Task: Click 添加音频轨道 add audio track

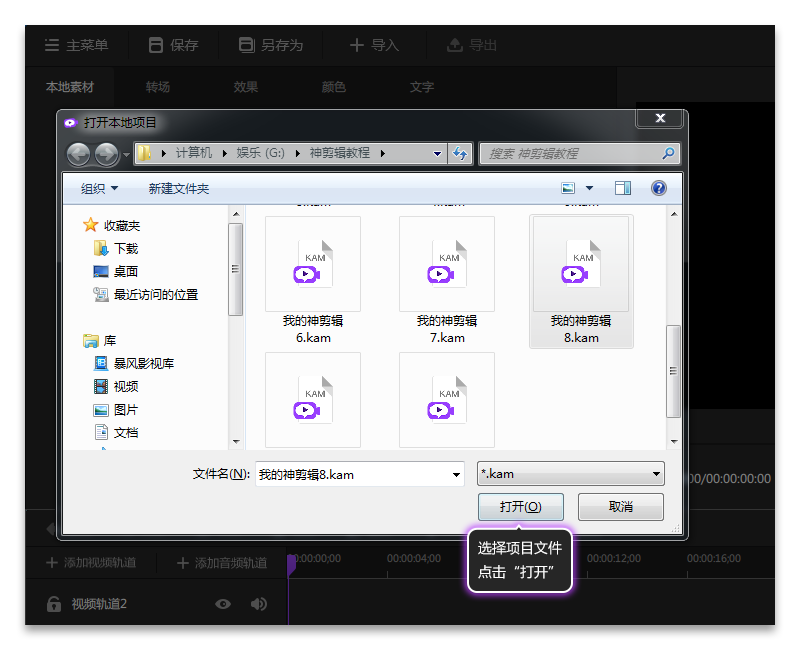Action: click(222, 563)
